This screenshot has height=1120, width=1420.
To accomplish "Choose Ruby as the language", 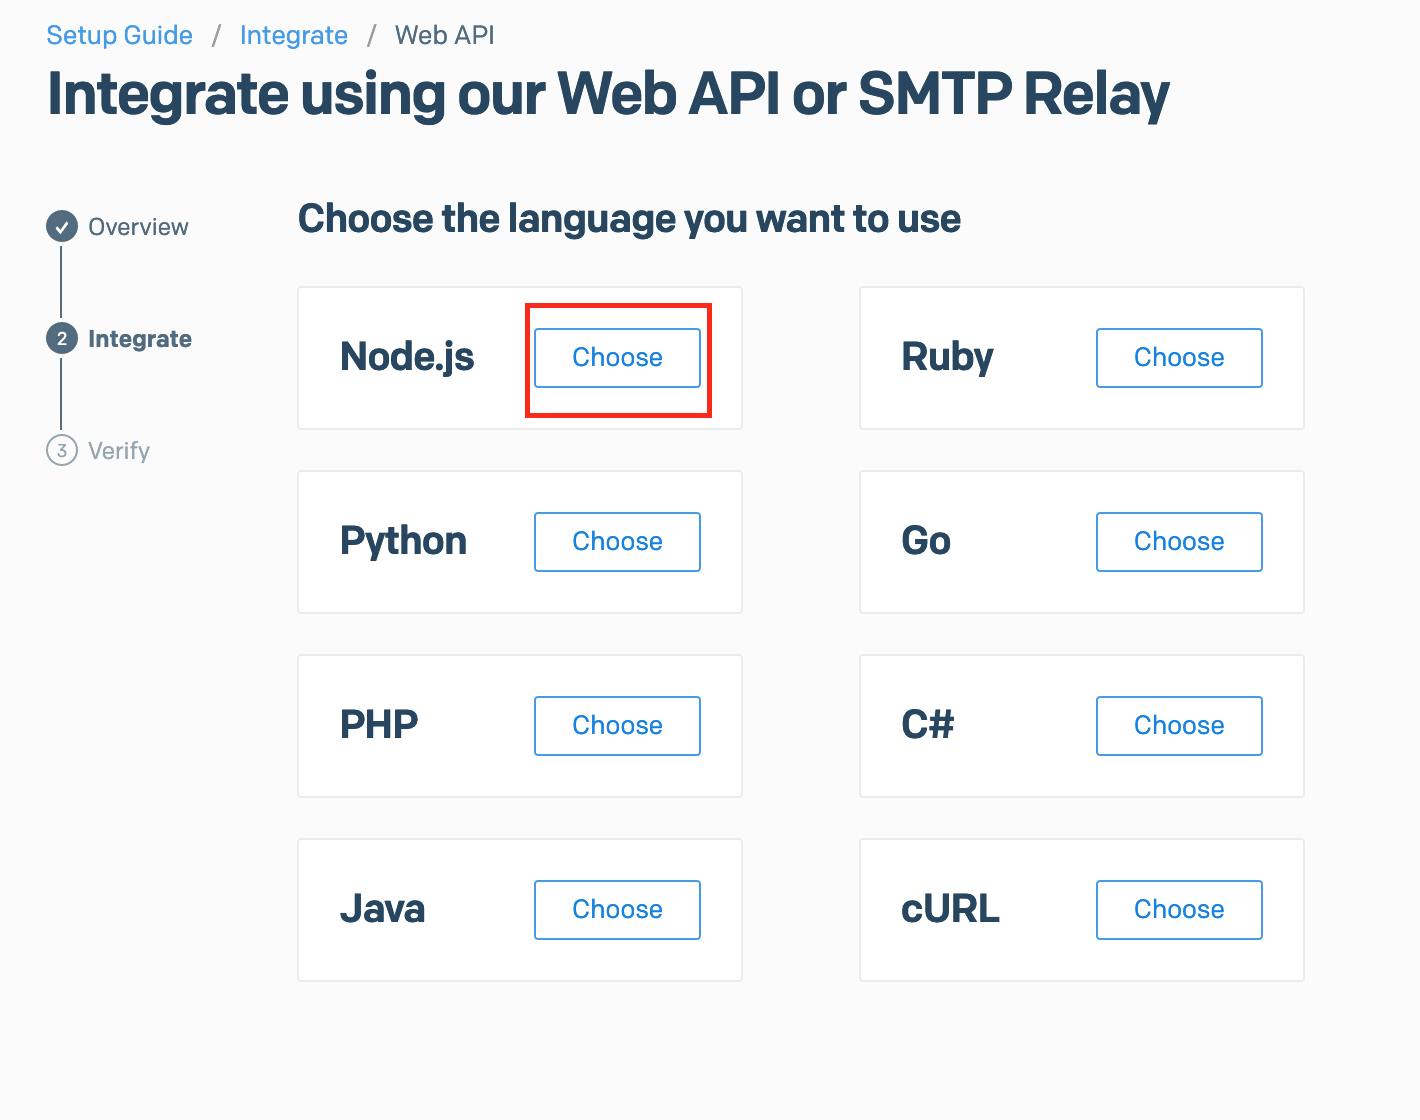I will [1179, 358].
